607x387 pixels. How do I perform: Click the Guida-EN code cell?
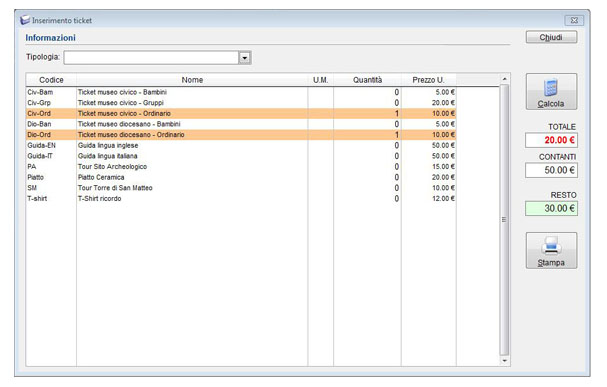click(x=51, y=145)
